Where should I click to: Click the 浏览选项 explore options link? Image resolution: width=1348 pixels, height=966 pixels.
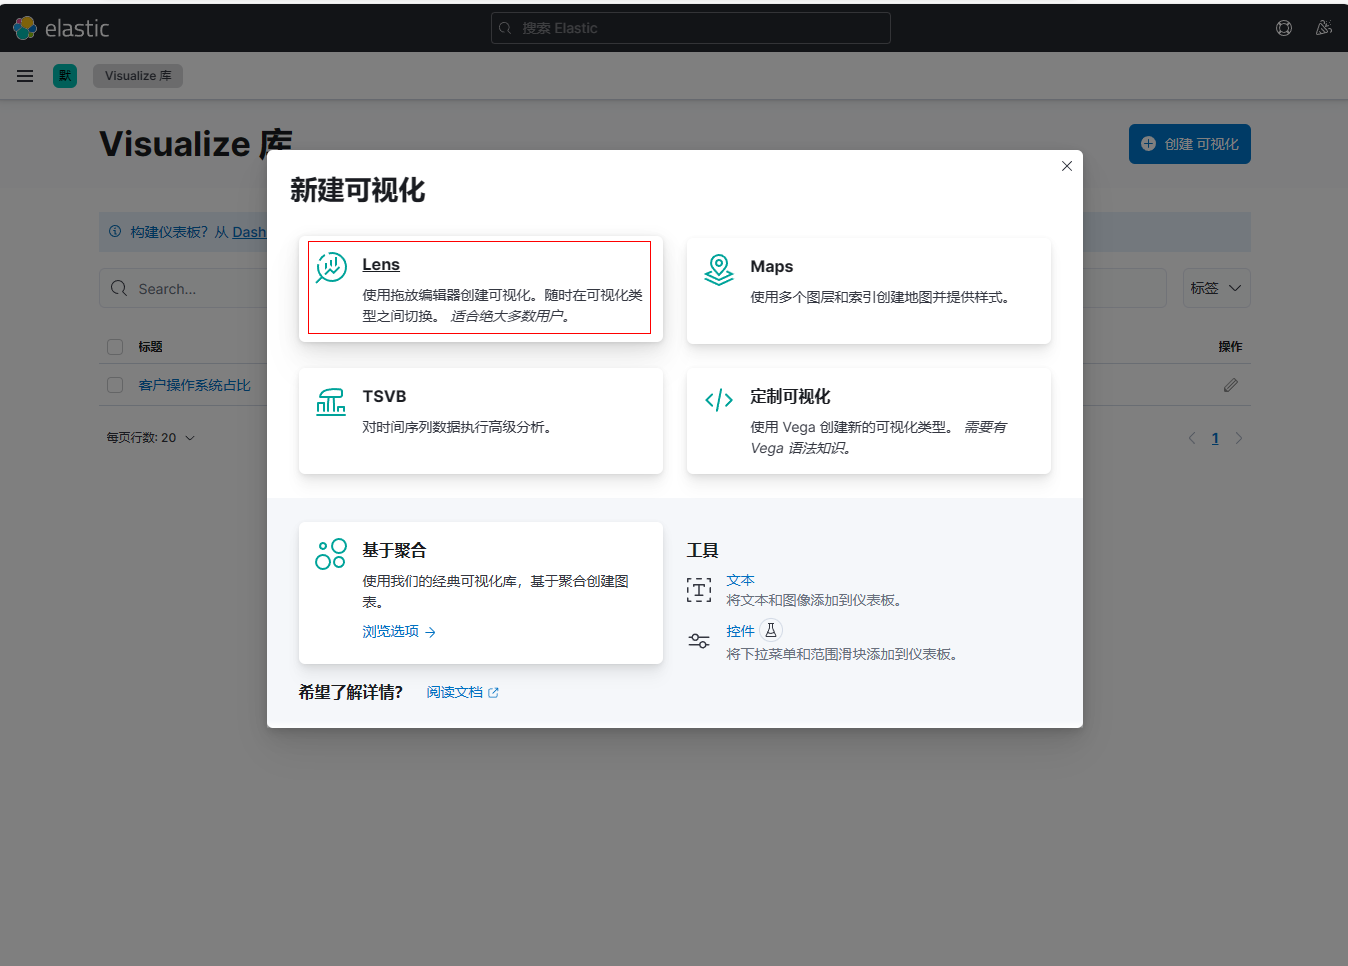pos(398,632)
